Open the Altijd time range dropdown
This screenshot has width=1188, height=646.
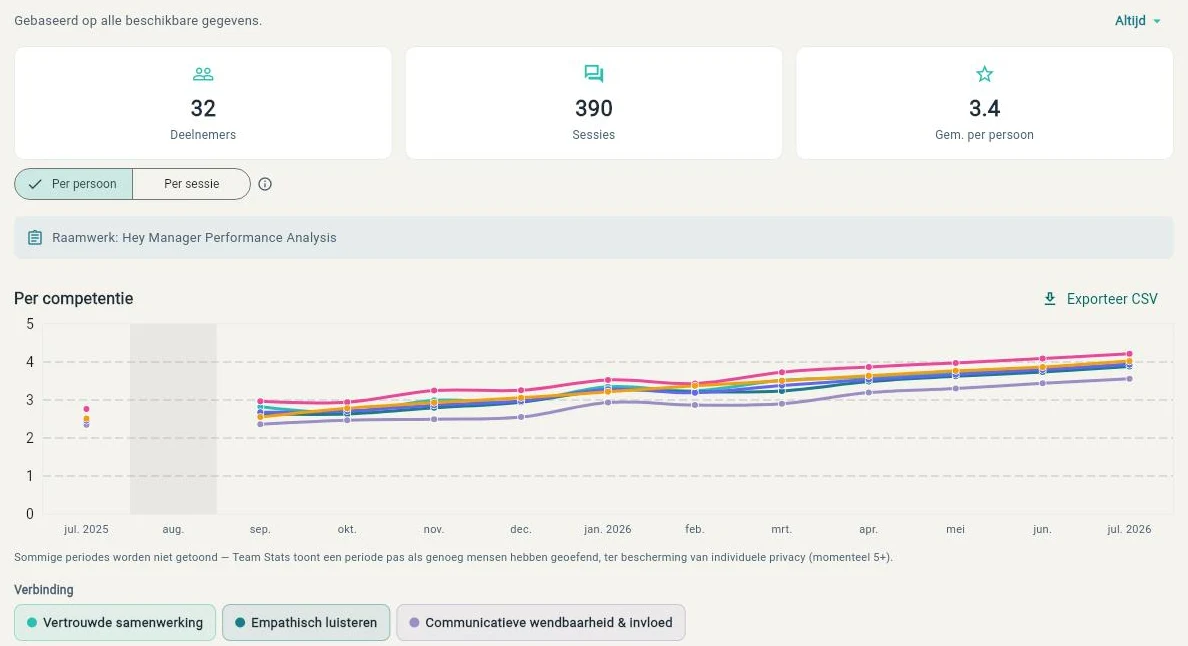(1137, 21)
